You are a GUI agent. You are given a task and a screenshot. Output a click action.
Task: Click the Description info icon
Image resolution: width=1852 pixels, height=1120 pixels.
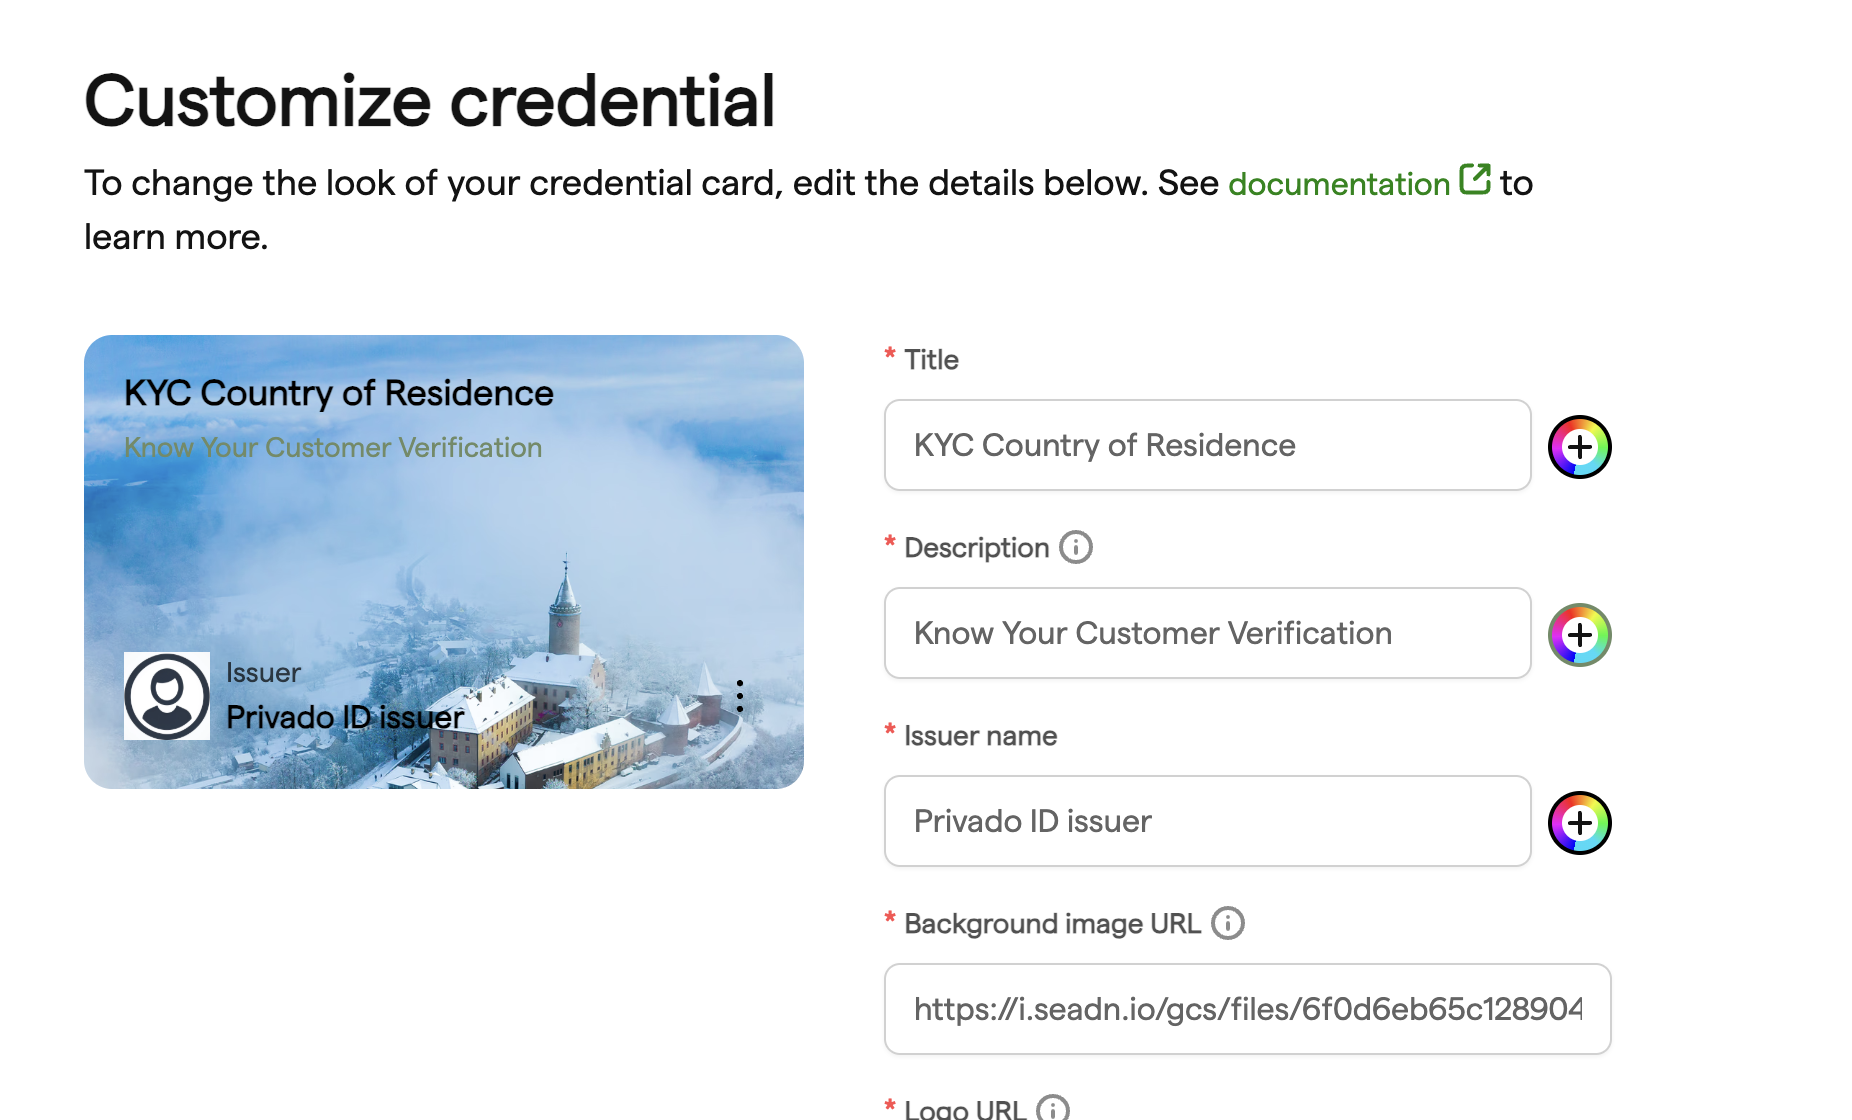pyautogui.click(x=1076, y=547)
